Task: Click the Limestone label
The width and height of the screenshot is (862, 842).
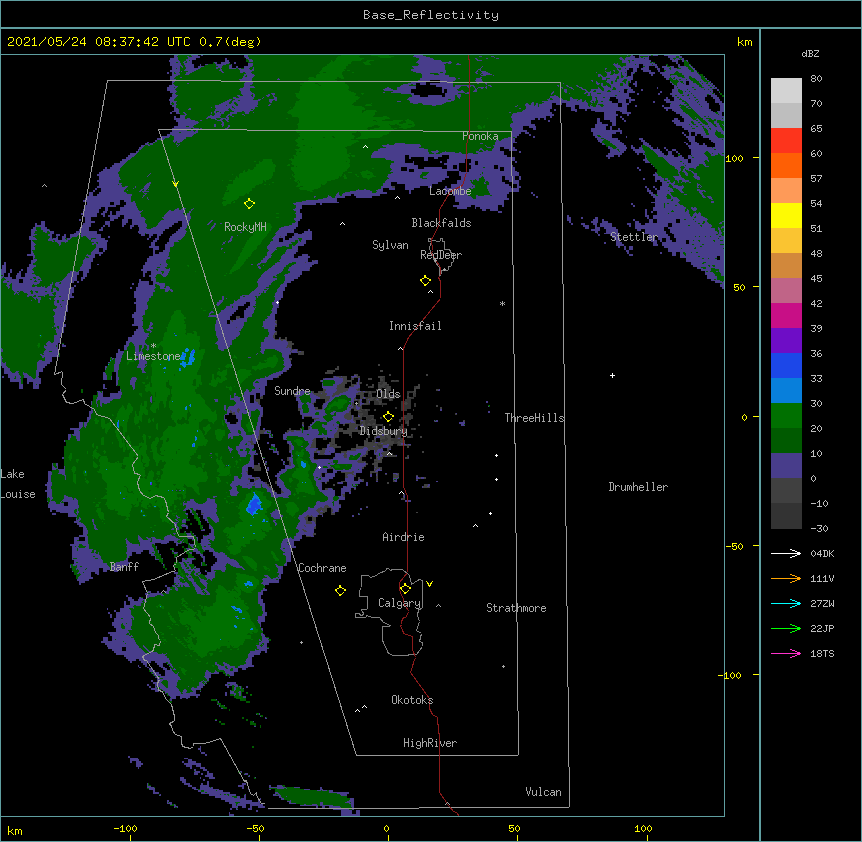Action: pos(153,356)
